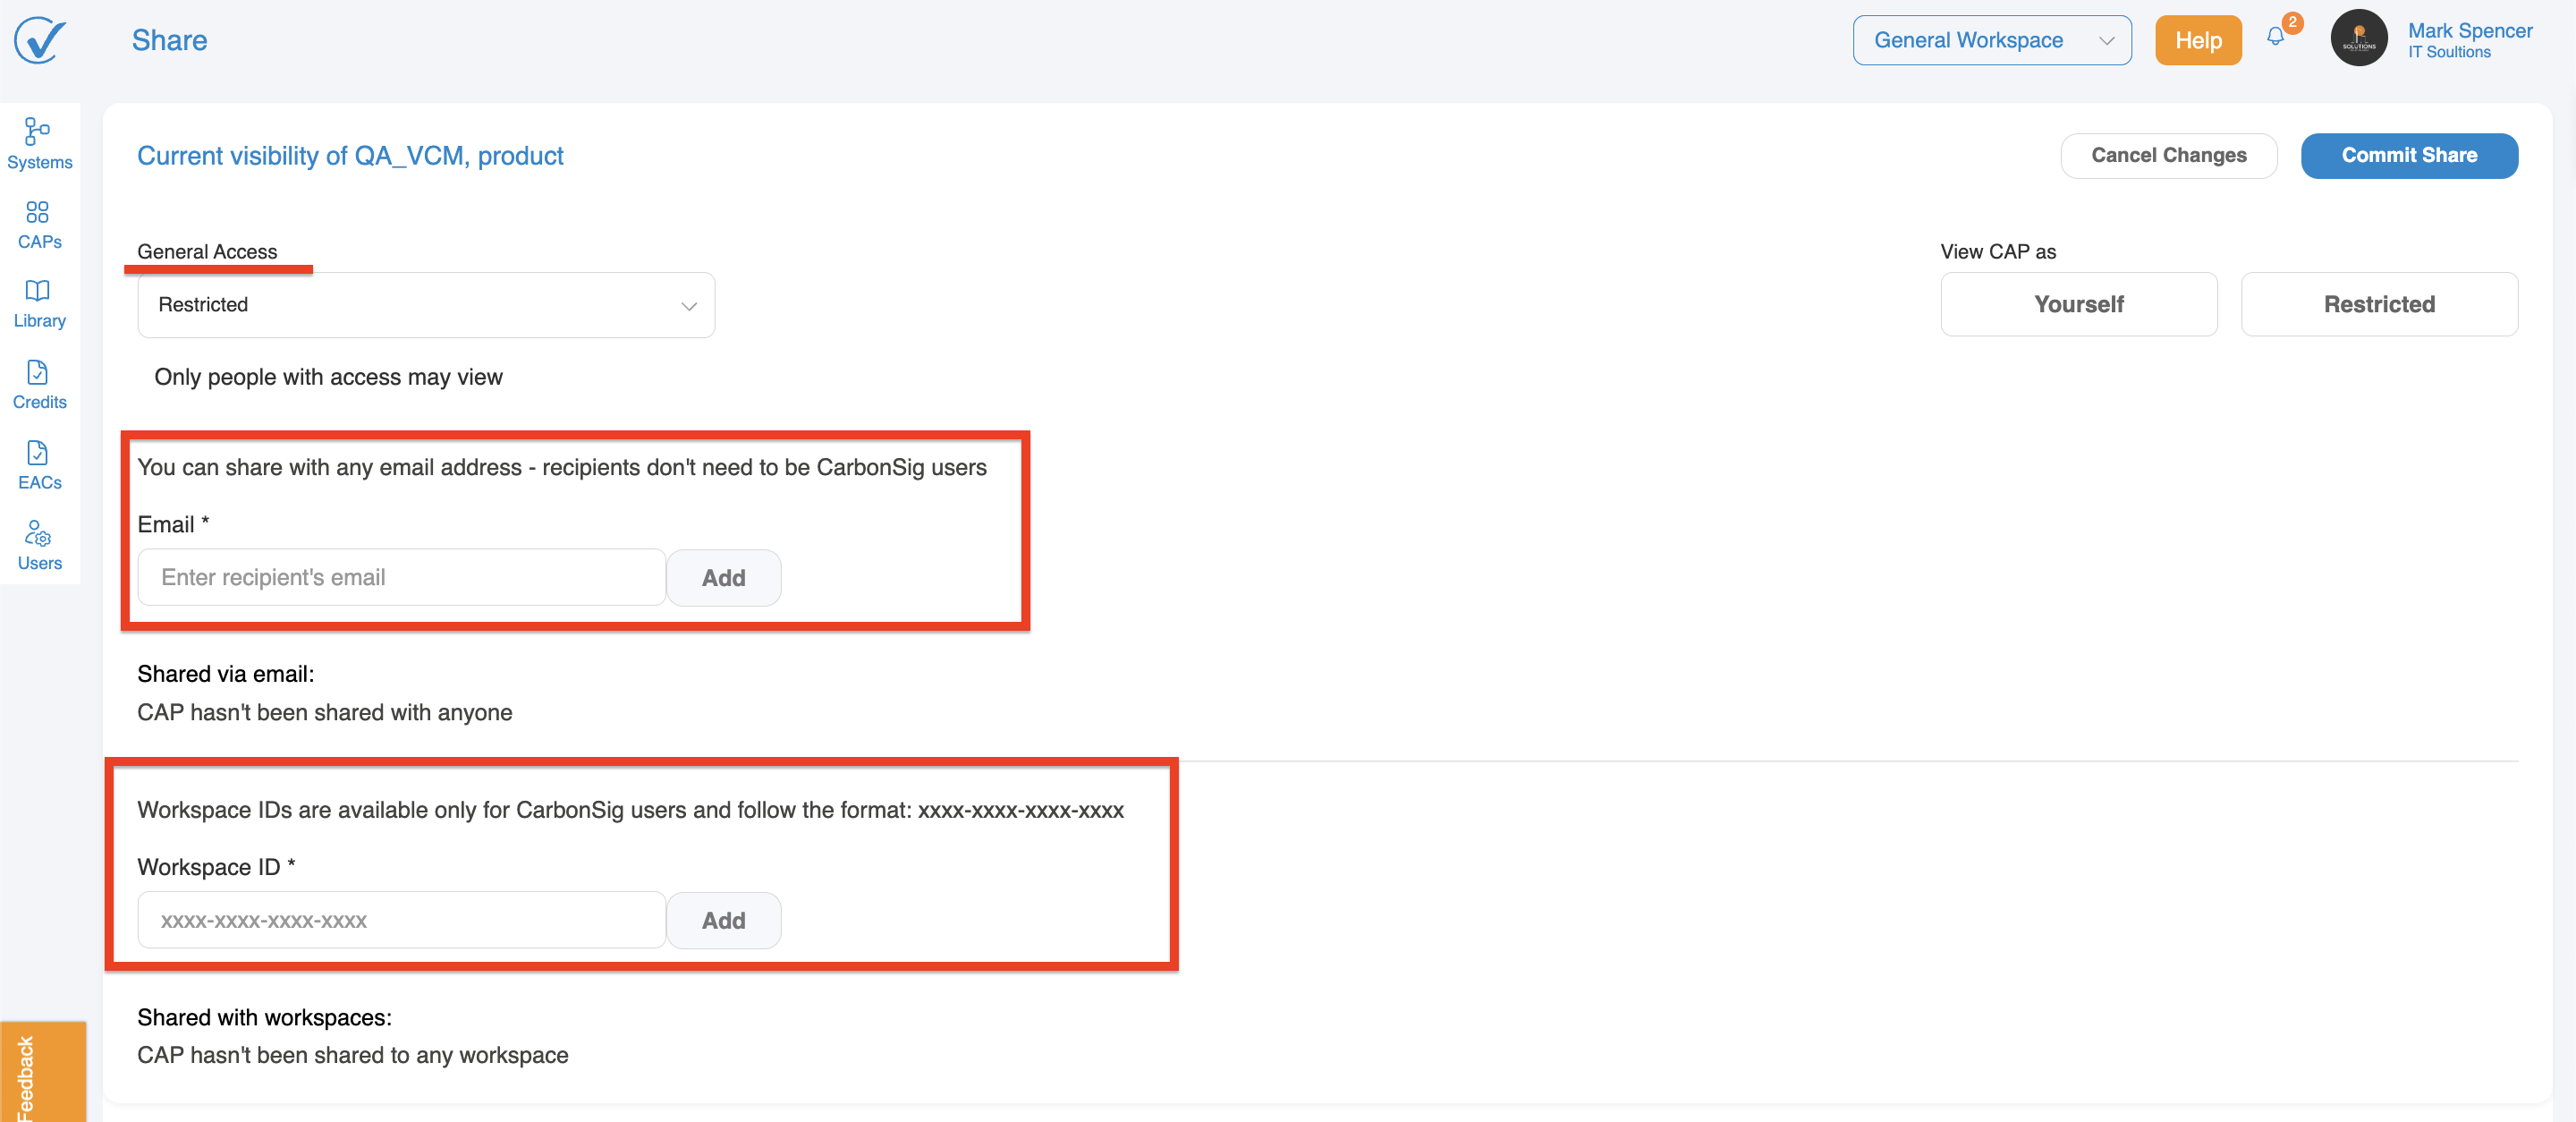Open Mark Spencer profile avatar
The width and height of the screenshot is (2576, 1122).
[x=2358, y=40]
